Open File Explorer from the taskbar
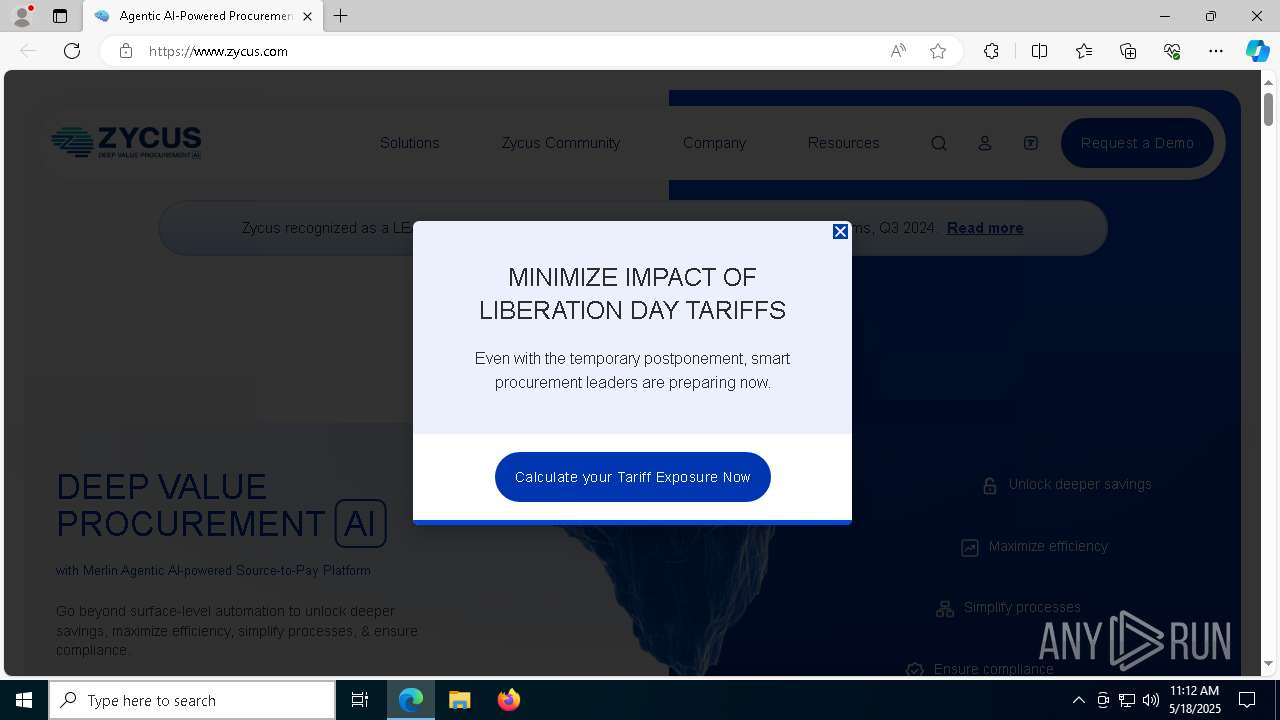This screenshot has height=720, width=1280. coord(459,700)
